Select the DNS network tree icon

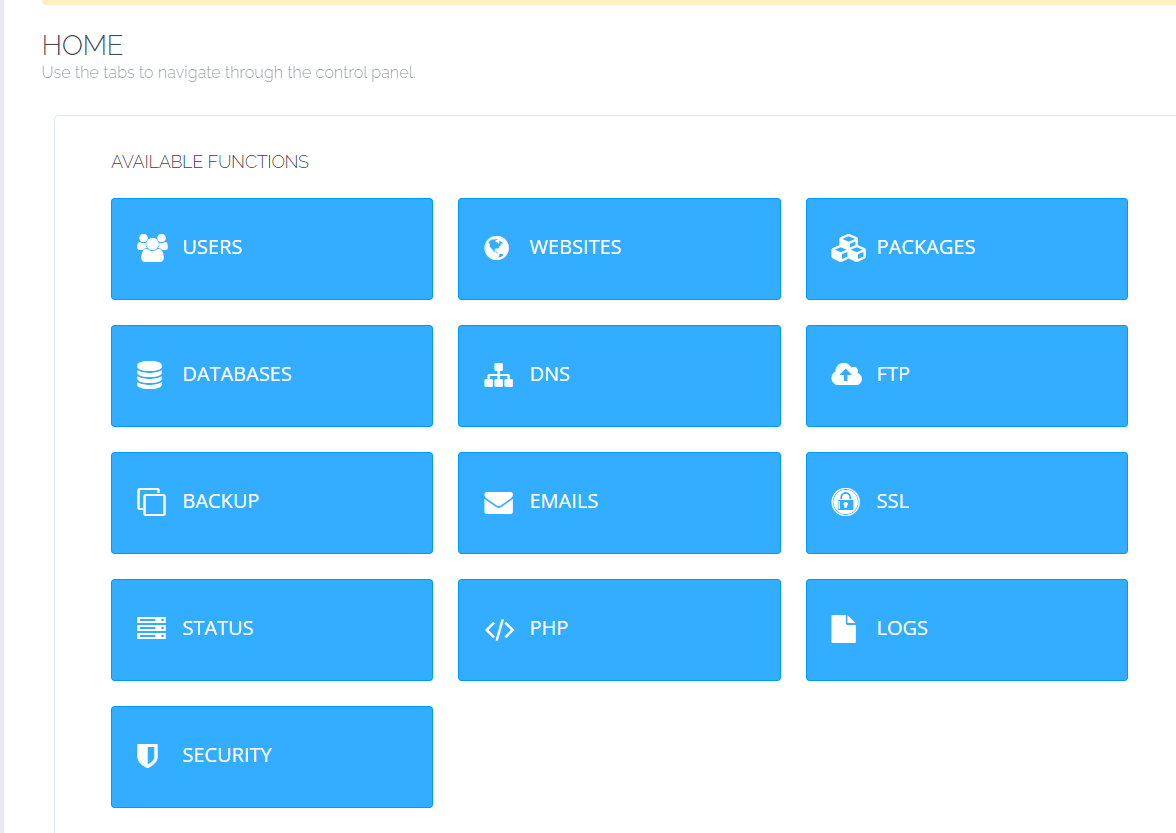pyautogui.click(x=498, y=374)
